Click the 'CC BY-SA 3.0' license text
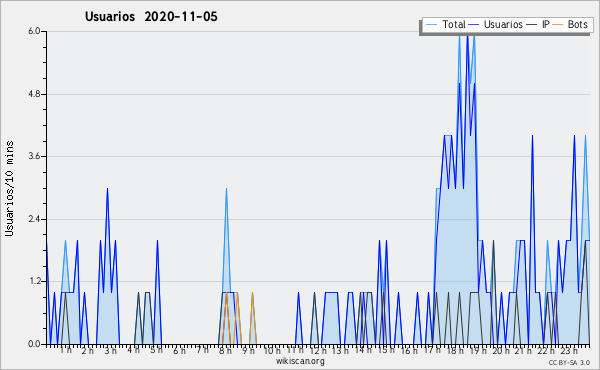The height and width of the screenshot is (370, 600). point(569,362)
